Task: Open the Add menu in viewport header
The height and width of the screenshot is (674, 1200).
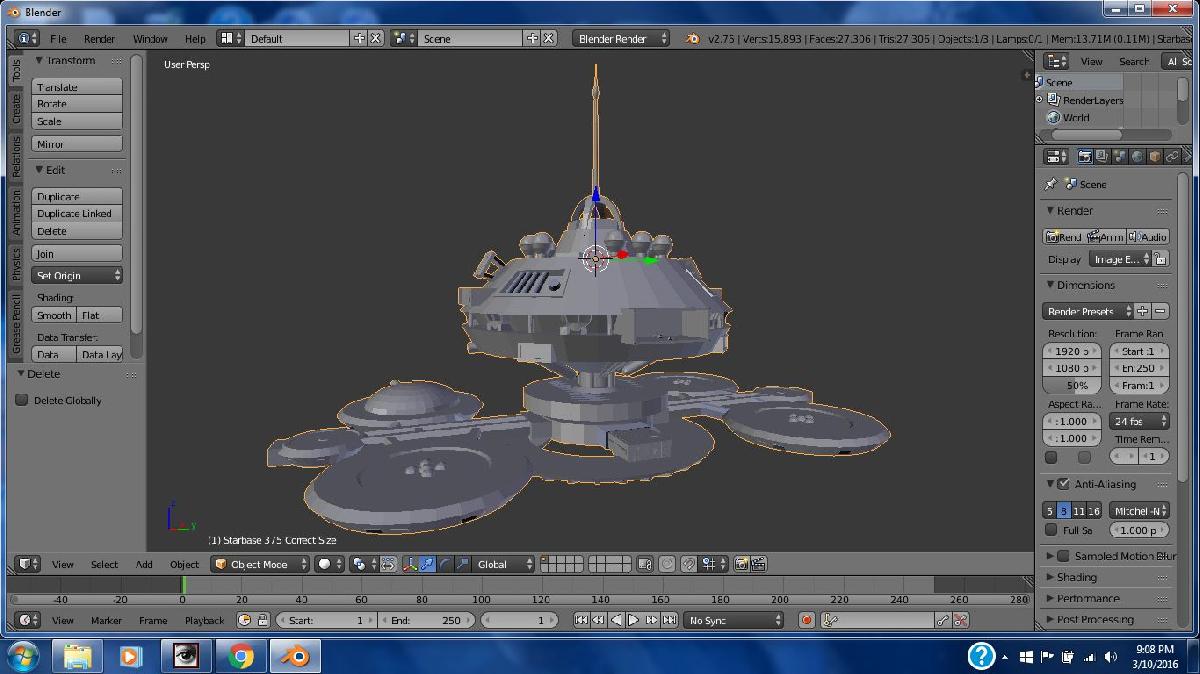Action: click(x=144, y=564)
